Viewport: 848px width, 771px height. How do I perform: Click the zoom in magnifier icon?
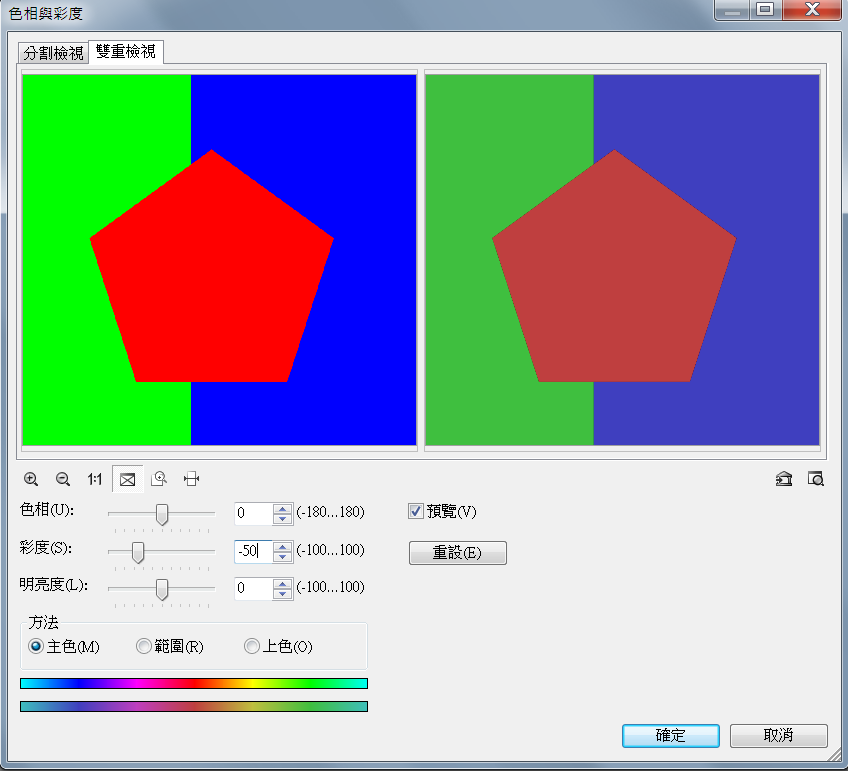click(x=31, y=479)
